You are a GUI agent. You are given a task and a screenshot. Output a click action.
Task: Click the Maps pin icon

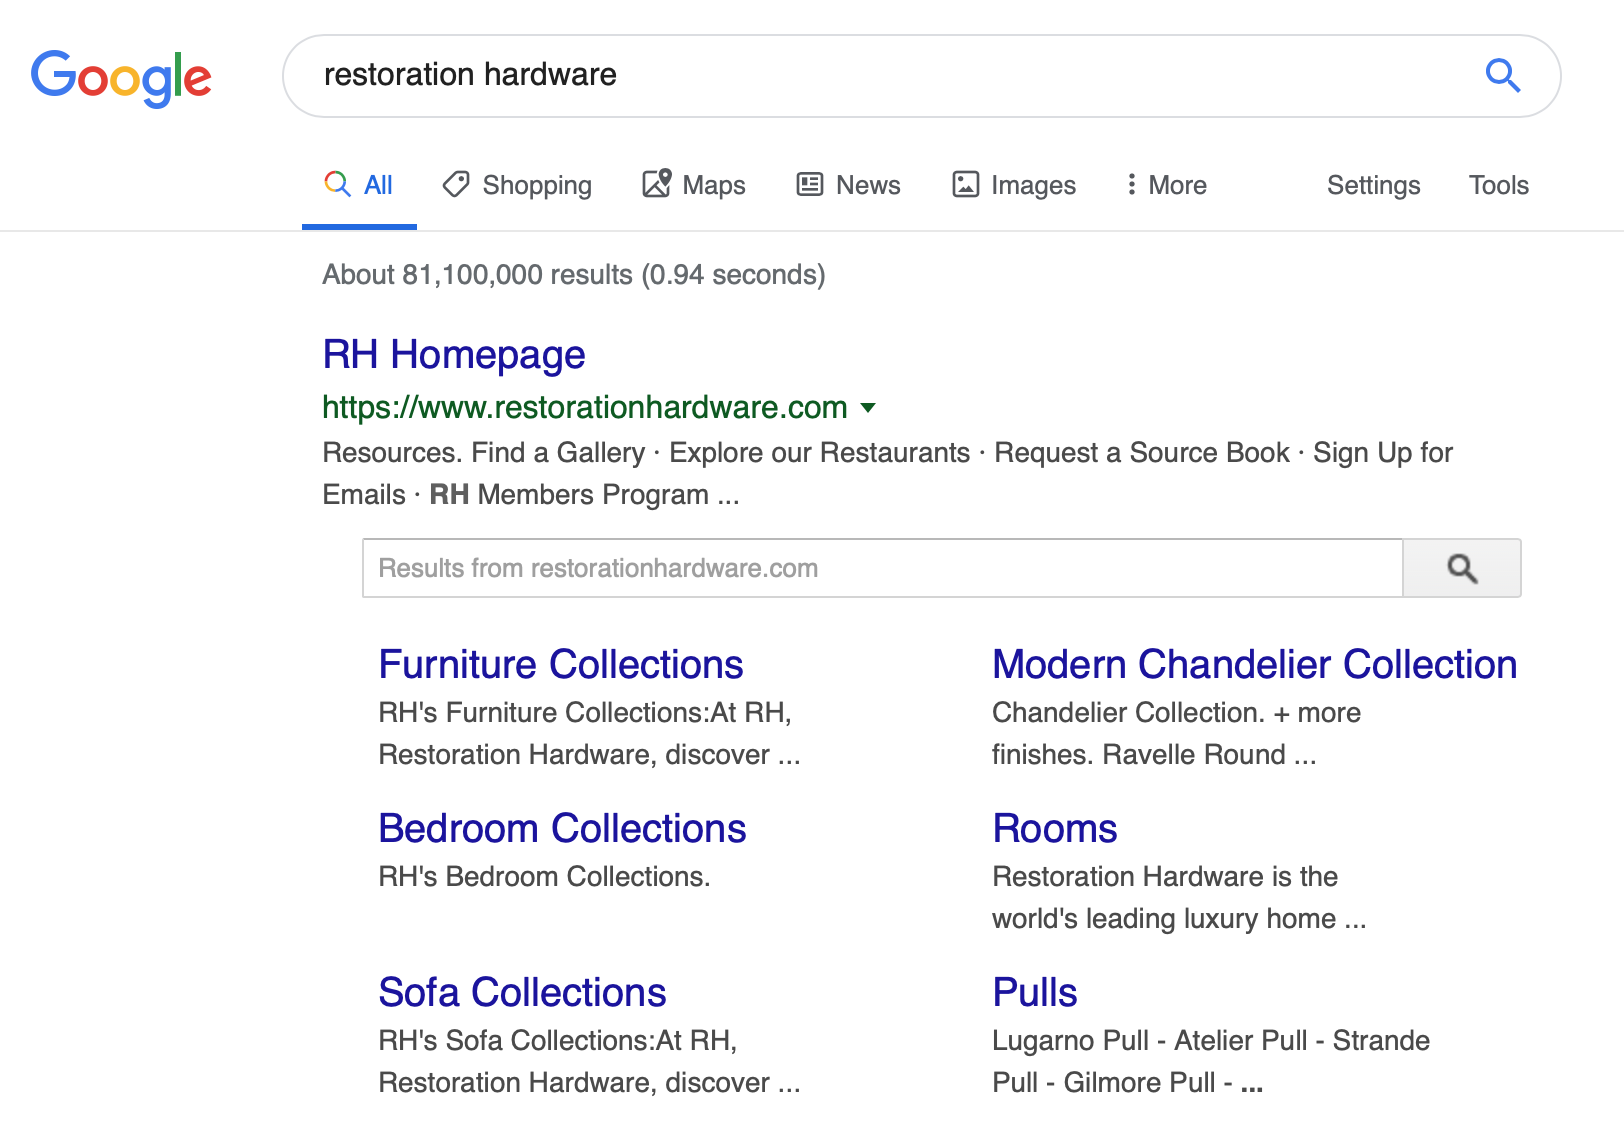click(x=657, y=183)
